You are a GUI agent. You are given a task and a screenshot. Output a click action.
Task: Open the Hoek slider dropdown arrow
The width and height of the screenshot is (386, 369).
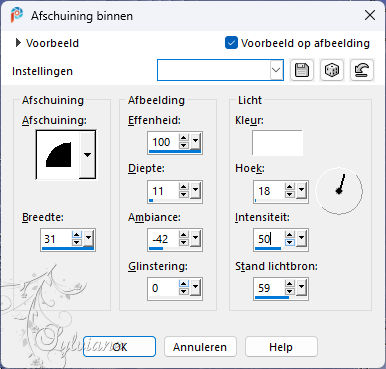coord(302,191)
